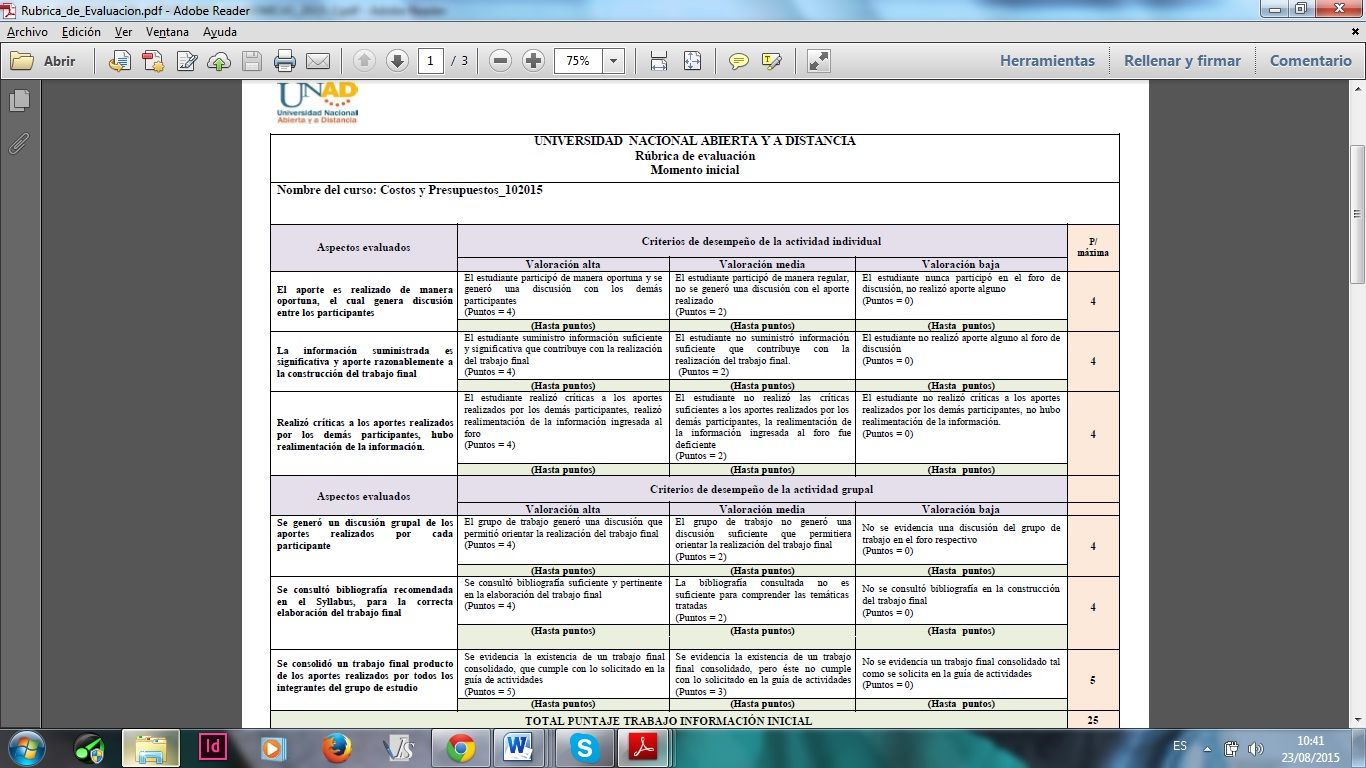Expand the Comentario pane

click(1310, 61)
